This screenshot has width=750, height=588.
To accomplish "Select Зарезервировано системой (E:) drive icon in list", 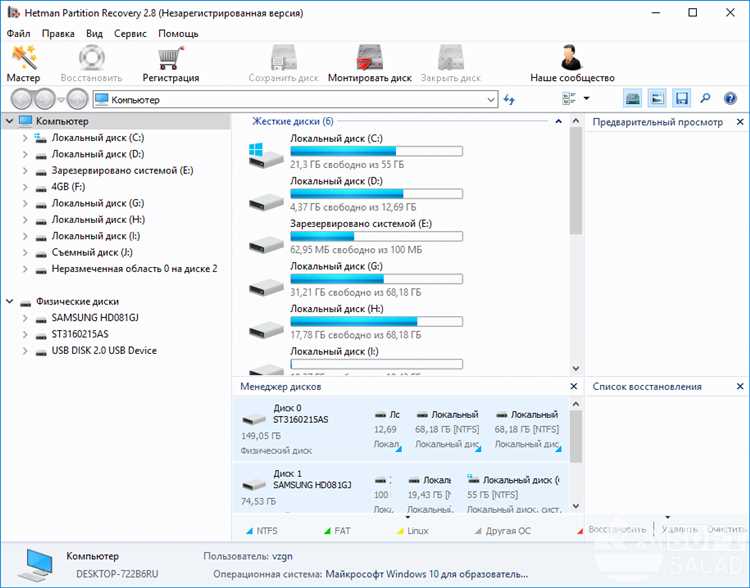I will 266,244.
